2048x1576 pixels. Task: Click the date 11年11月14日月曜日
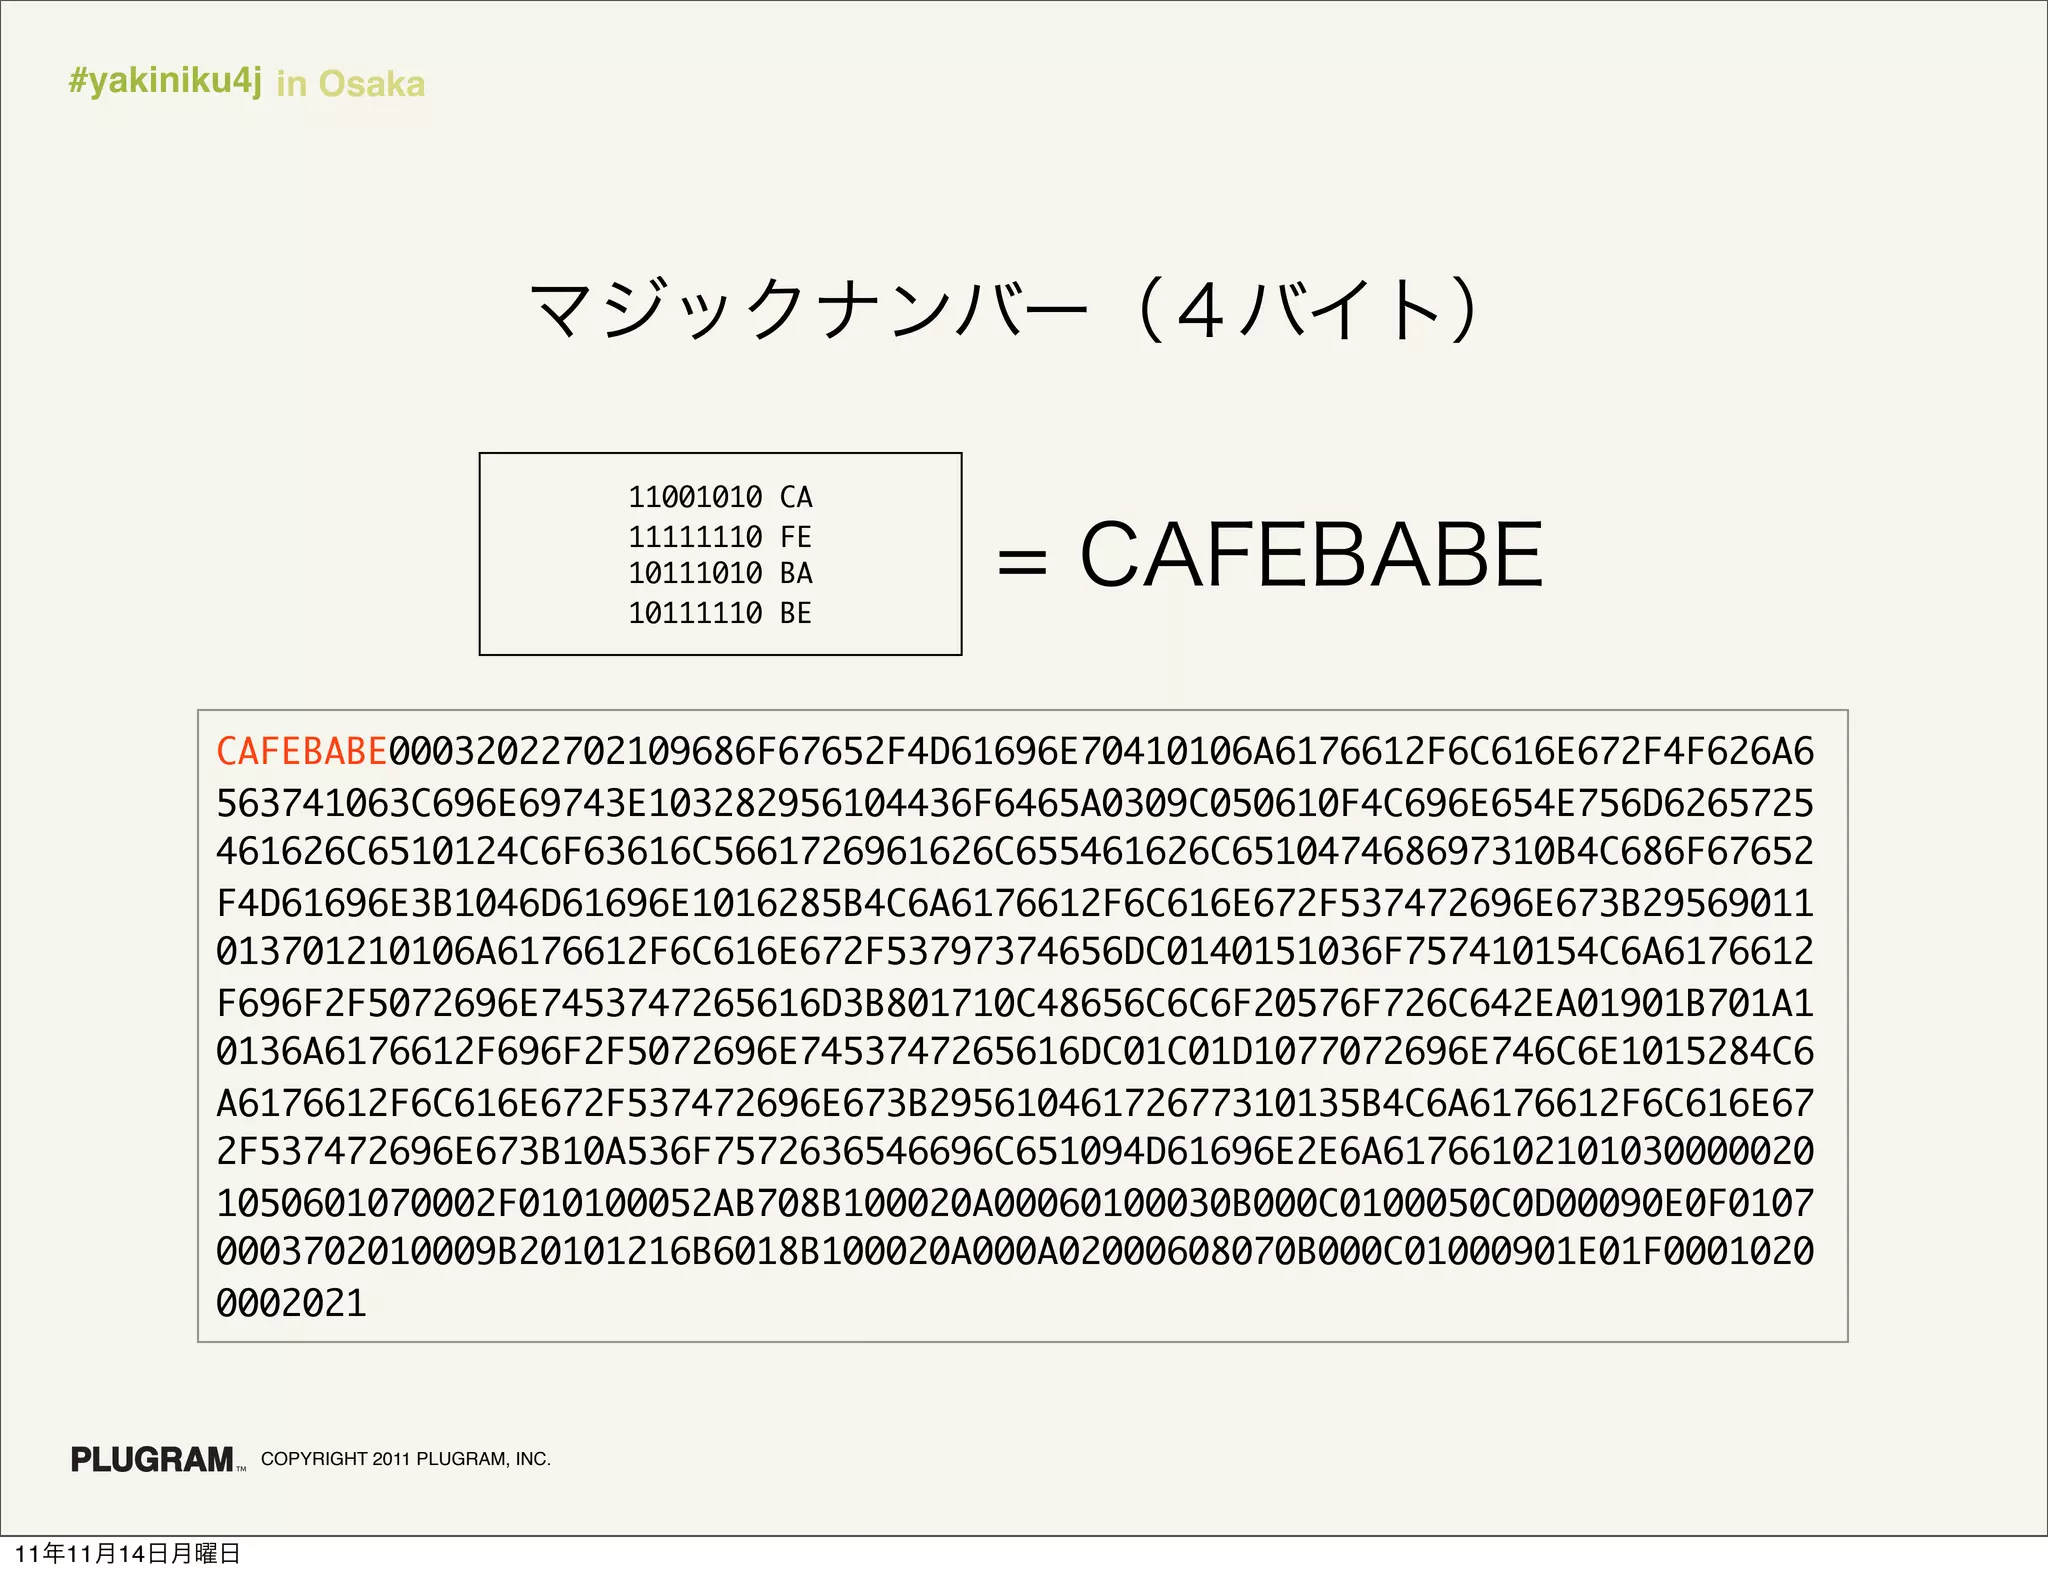pos(127,1553)
